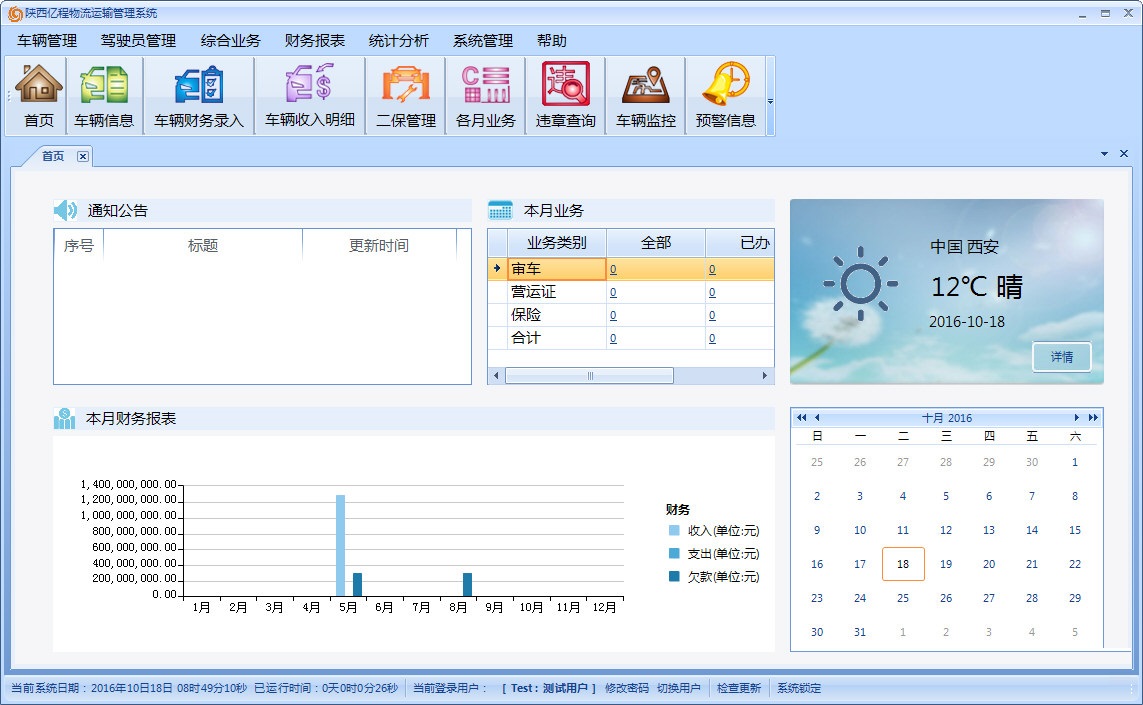Click the 全部 count link for 审车
This screenshot has width=1143, height=705.
[x=613, y=270]
